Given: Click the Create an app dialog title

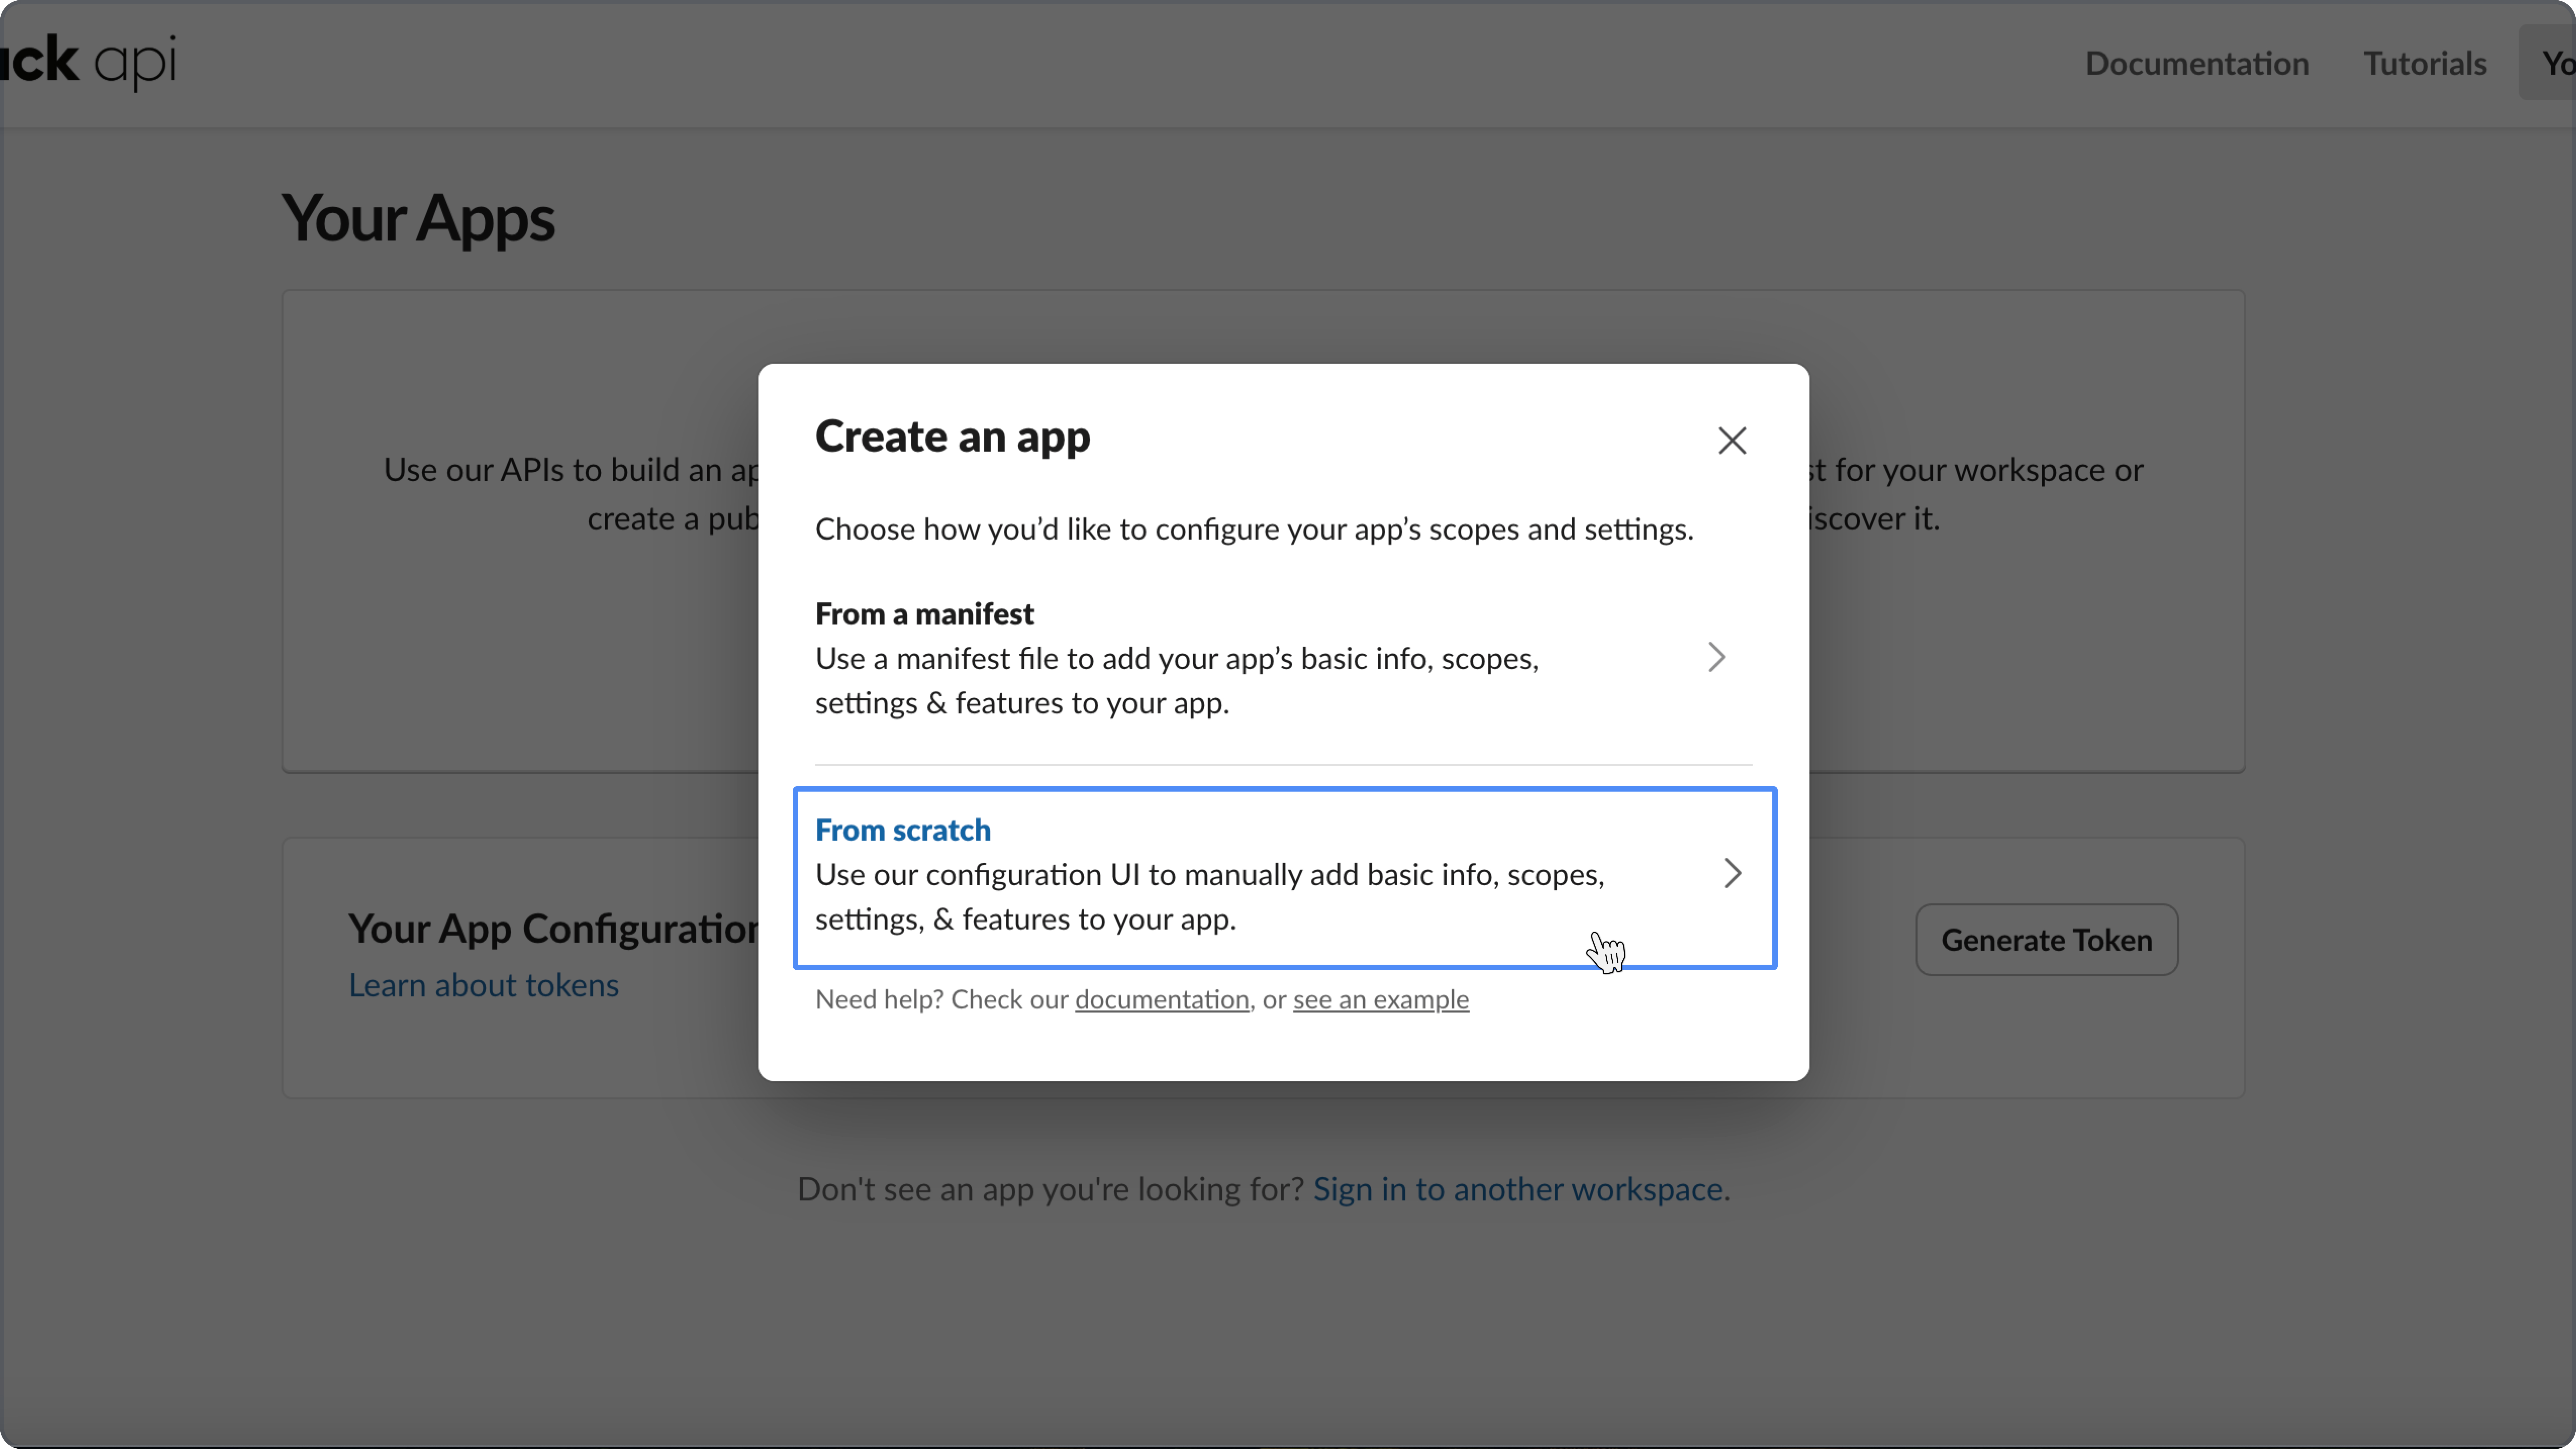Looking at the screenshot, I should tap(952, 436).
